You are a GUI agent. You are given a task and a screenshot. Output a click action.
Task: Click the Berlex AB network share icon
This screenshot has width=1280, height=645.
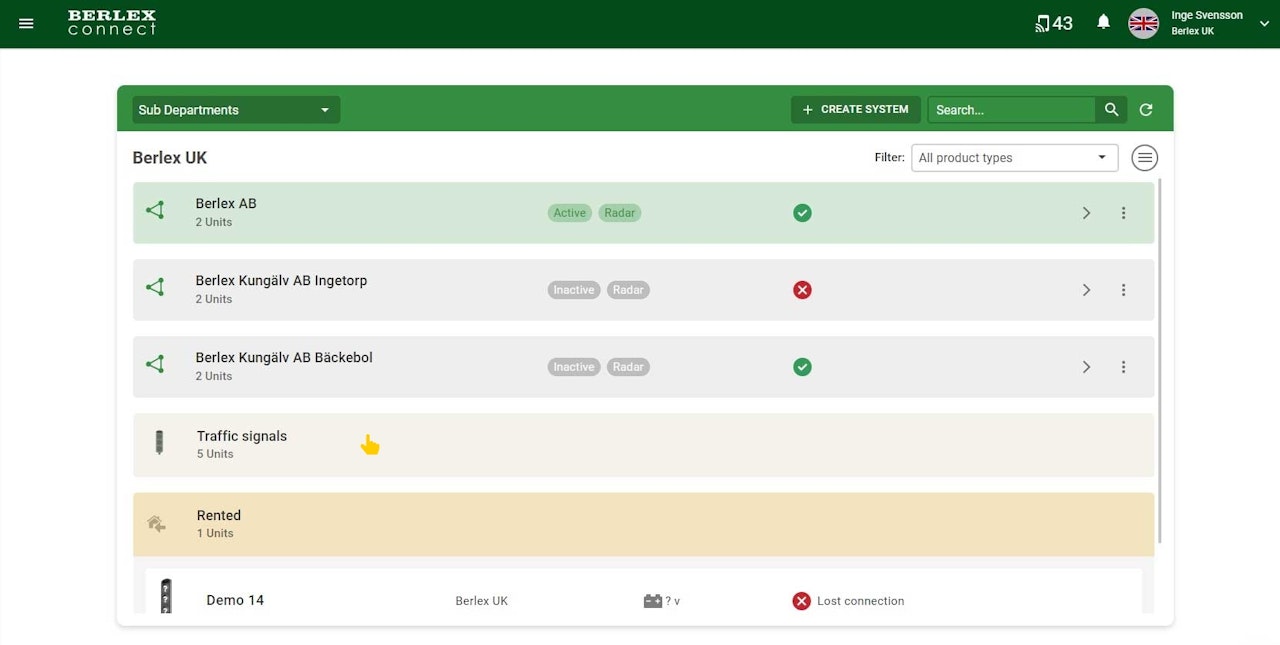(155, 211)
